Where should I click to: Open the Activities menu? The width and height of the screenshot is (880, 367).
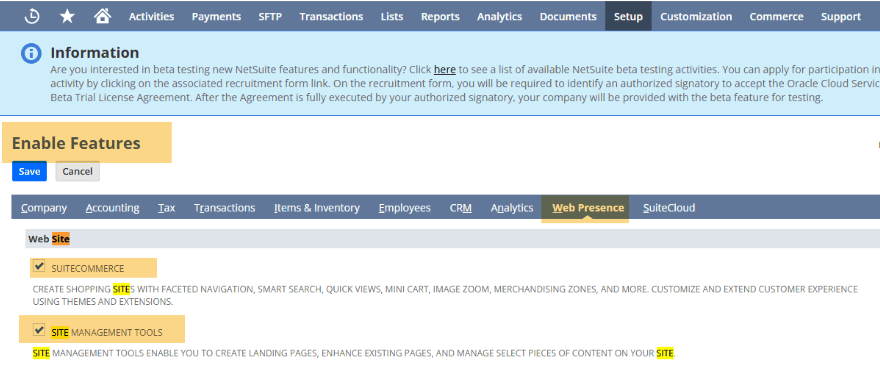(x=152, y=16)
